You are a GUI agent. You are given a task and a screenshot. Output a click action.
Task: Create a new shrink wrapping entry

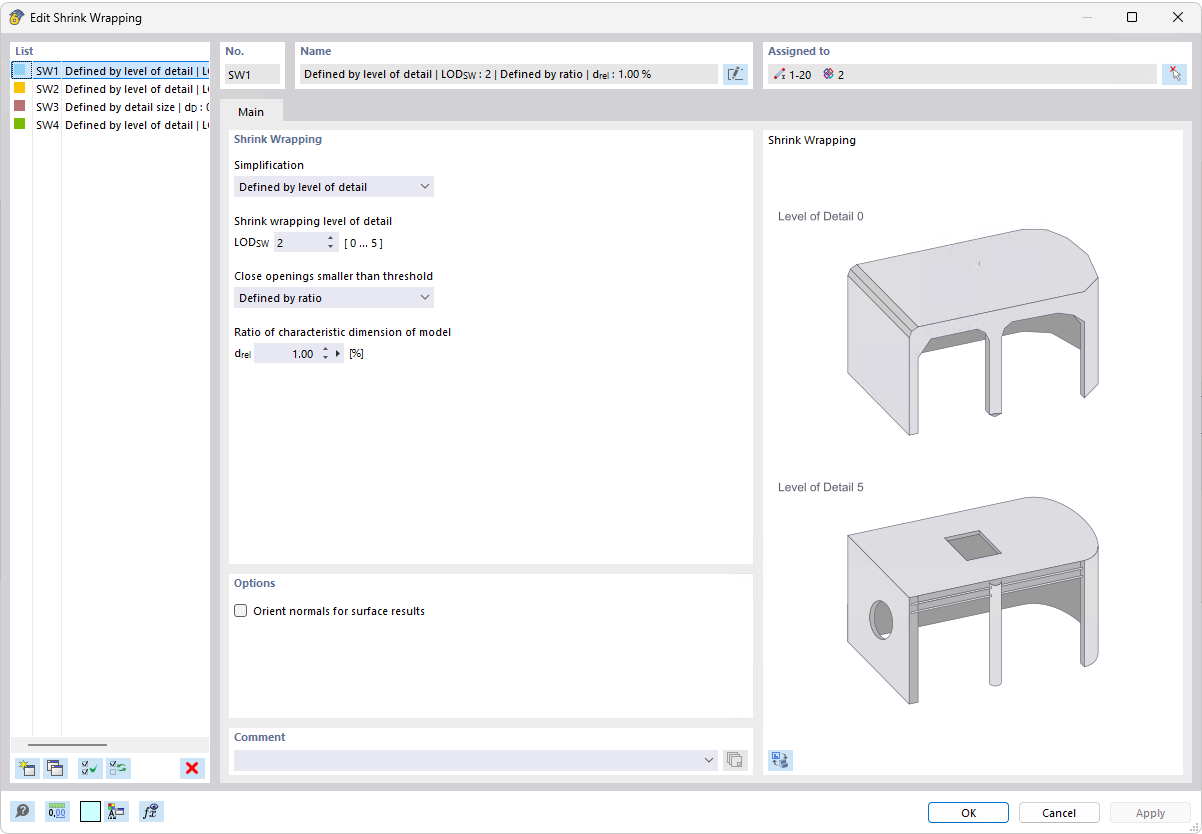(27, 768)
